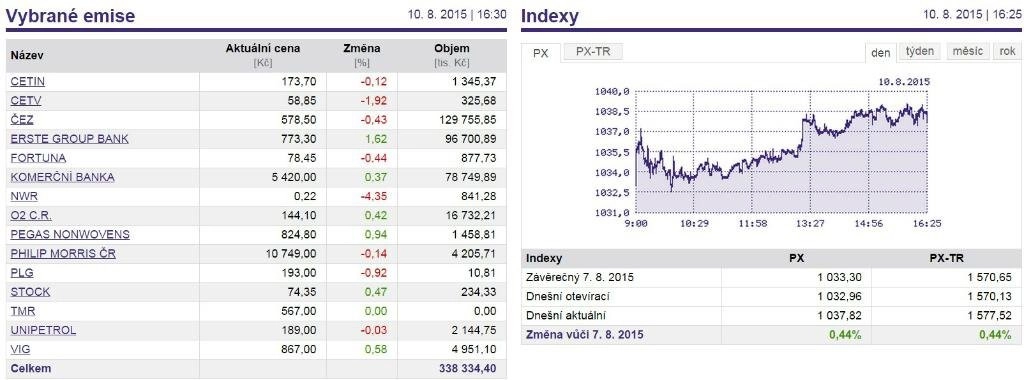Select PHILIP MORRIS ČR link
The image size is (1024, 380).
pyautogui.click(x=63, y=253)
